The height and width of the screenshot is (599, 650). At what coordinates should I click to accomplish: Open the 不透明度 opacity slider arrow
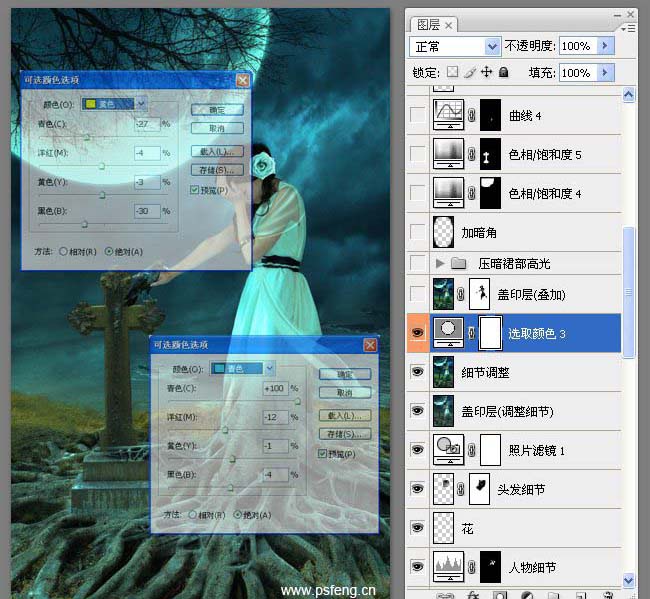[605, 45]
